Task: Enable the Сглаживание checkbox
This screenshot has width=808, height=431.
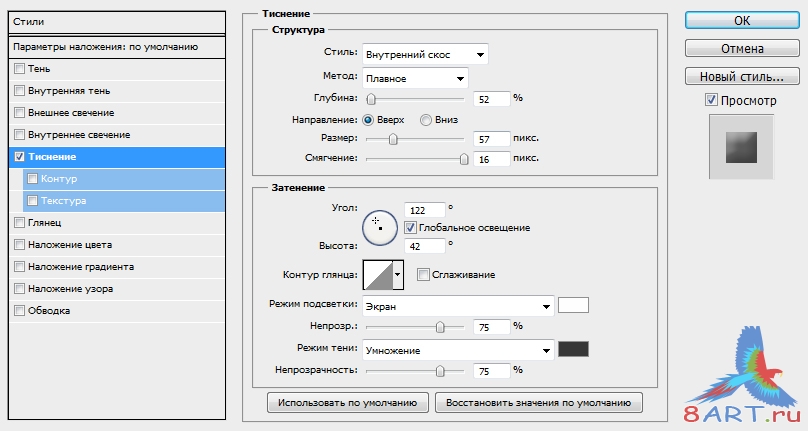Action: pos(423,275)
